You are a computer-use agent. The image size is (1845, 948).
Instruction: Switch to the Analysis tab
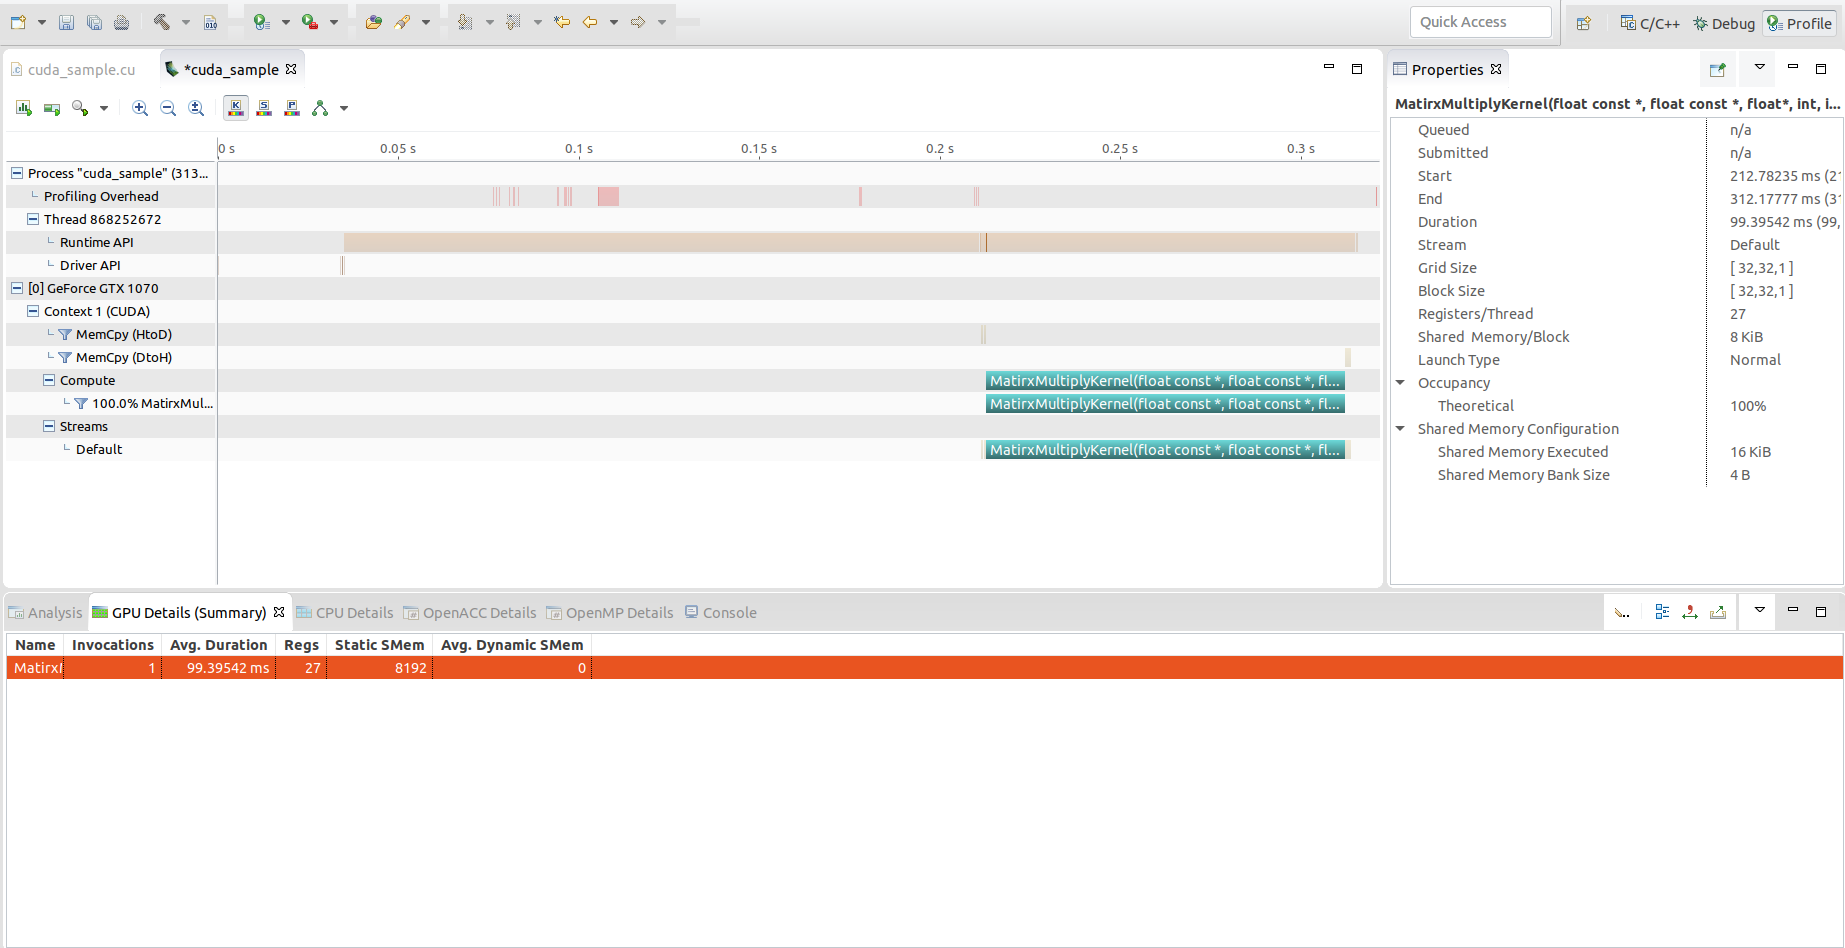[x=46, y=613]
